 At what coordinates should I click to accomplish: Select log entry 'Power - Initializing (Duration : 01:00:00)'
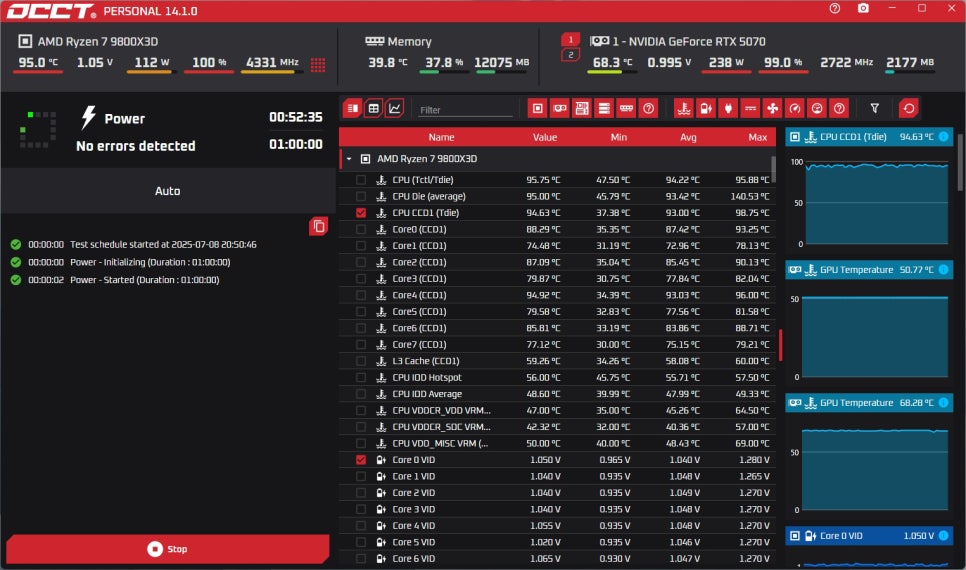point(150,263)
